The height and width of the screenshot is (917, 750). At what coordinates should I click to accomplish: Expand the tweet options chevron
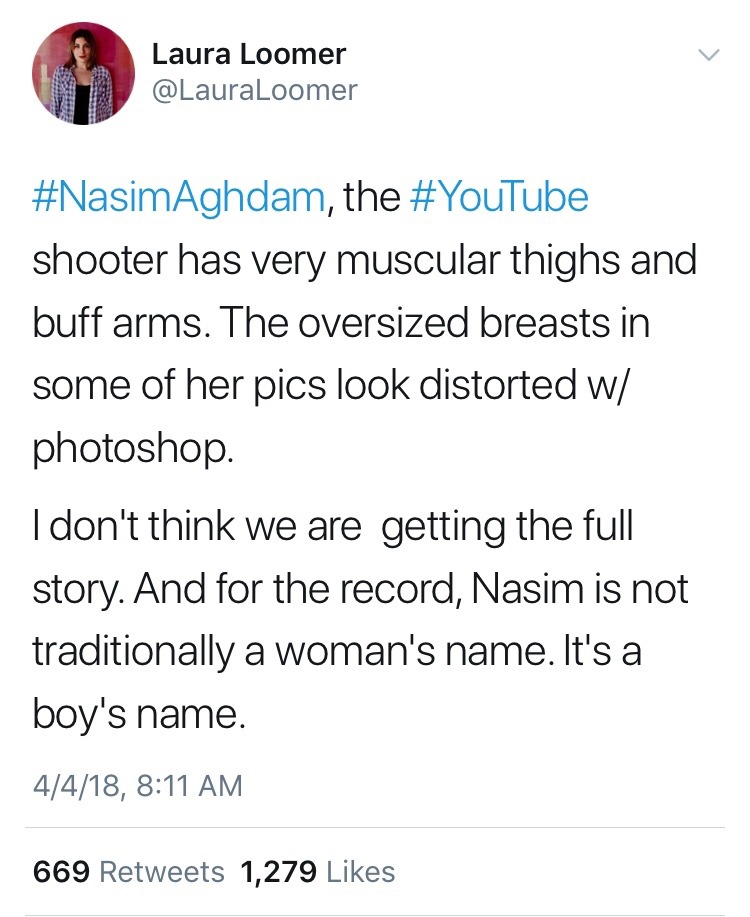tap(706, 55)
